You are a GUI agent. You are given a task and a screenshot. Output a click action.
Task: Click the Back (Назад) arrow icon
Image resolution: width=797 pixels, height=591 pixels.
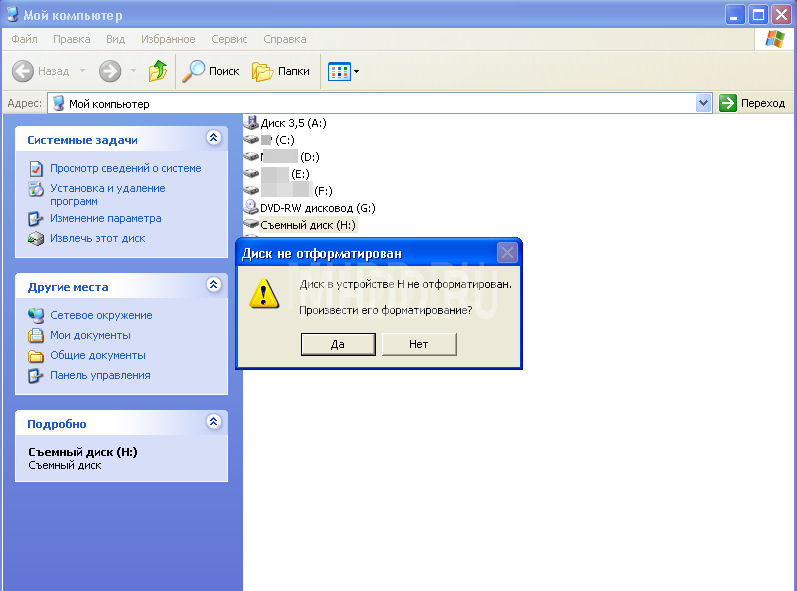[23, 71]
